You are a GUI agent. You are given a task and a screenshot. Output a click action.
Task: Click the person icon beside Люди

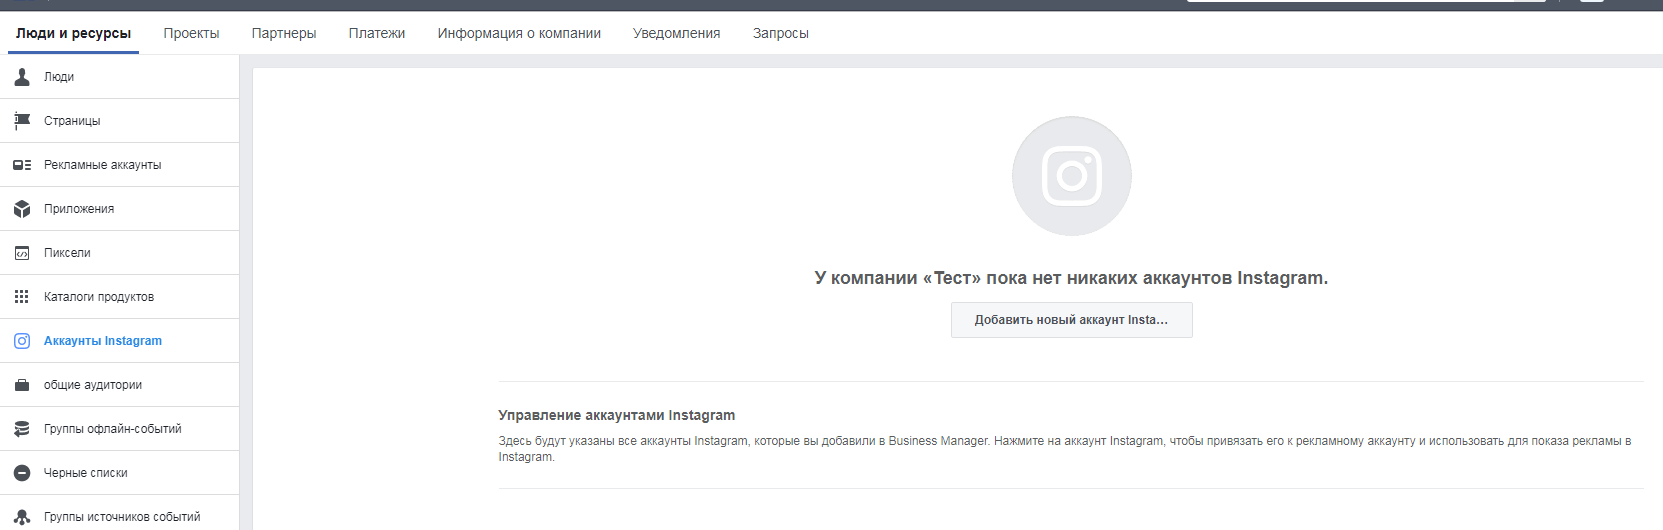[22, 77]
